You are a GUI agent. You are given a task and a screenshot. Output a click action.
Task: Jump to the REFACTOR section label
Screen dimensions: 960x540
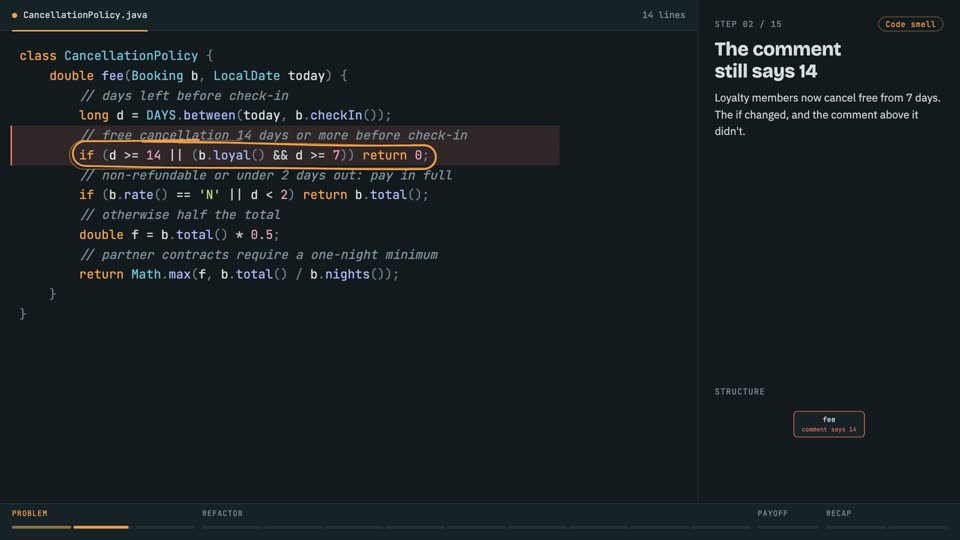[x=222, y=513]
